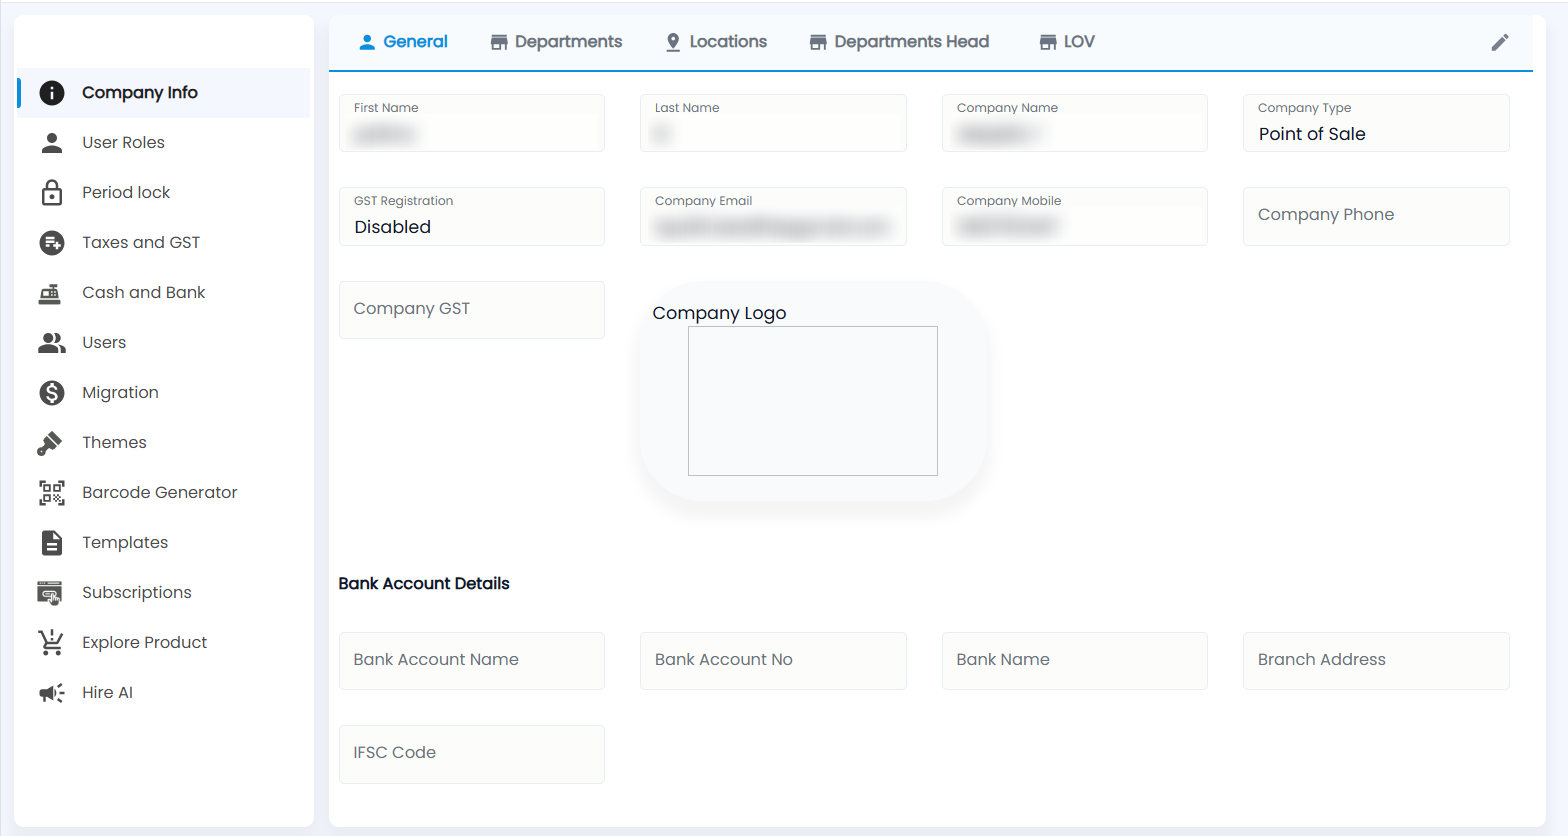1568x836 pixels.
Task: Open the GST Registration dropdown
Action: click(x=472, y=216)
